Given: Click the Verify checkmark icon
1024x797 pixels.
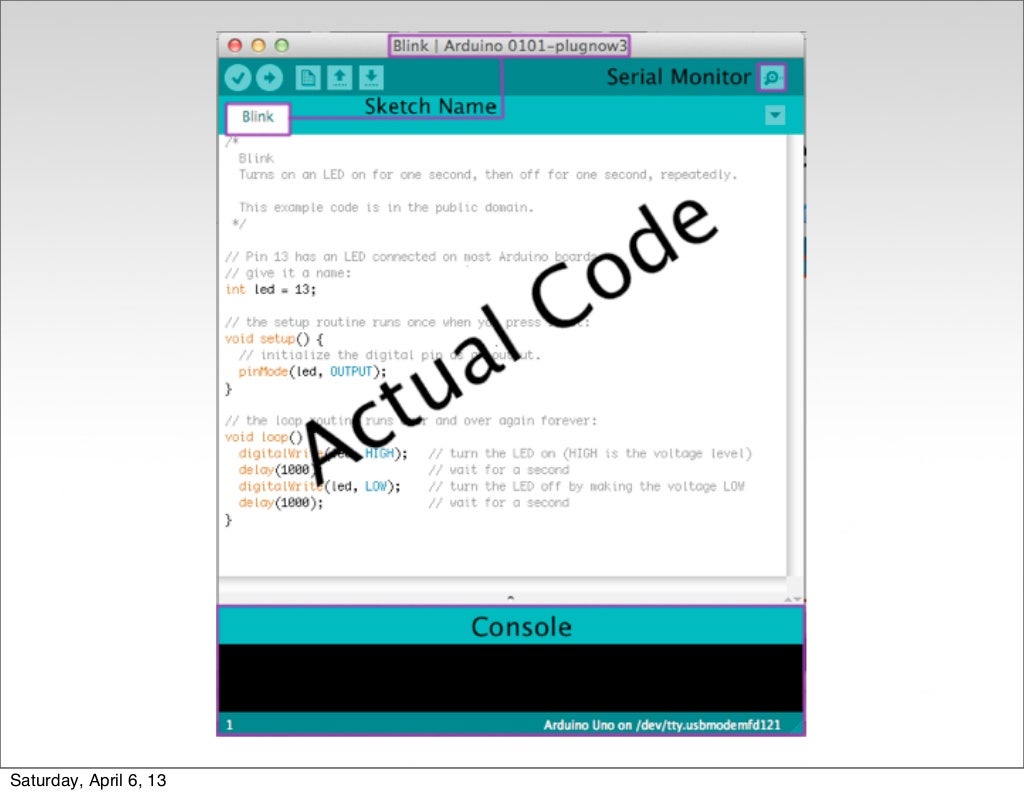Looking at the screenshot, I should click(238, 78).
